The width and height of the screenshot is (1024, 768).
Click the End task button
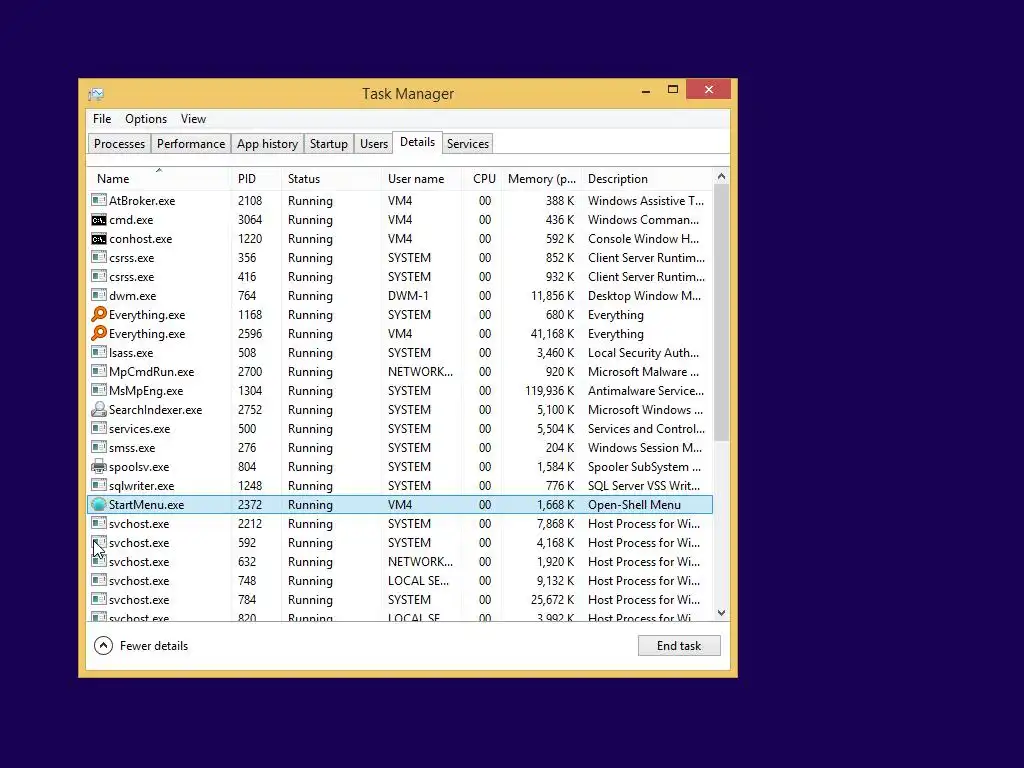pos(679,645)
